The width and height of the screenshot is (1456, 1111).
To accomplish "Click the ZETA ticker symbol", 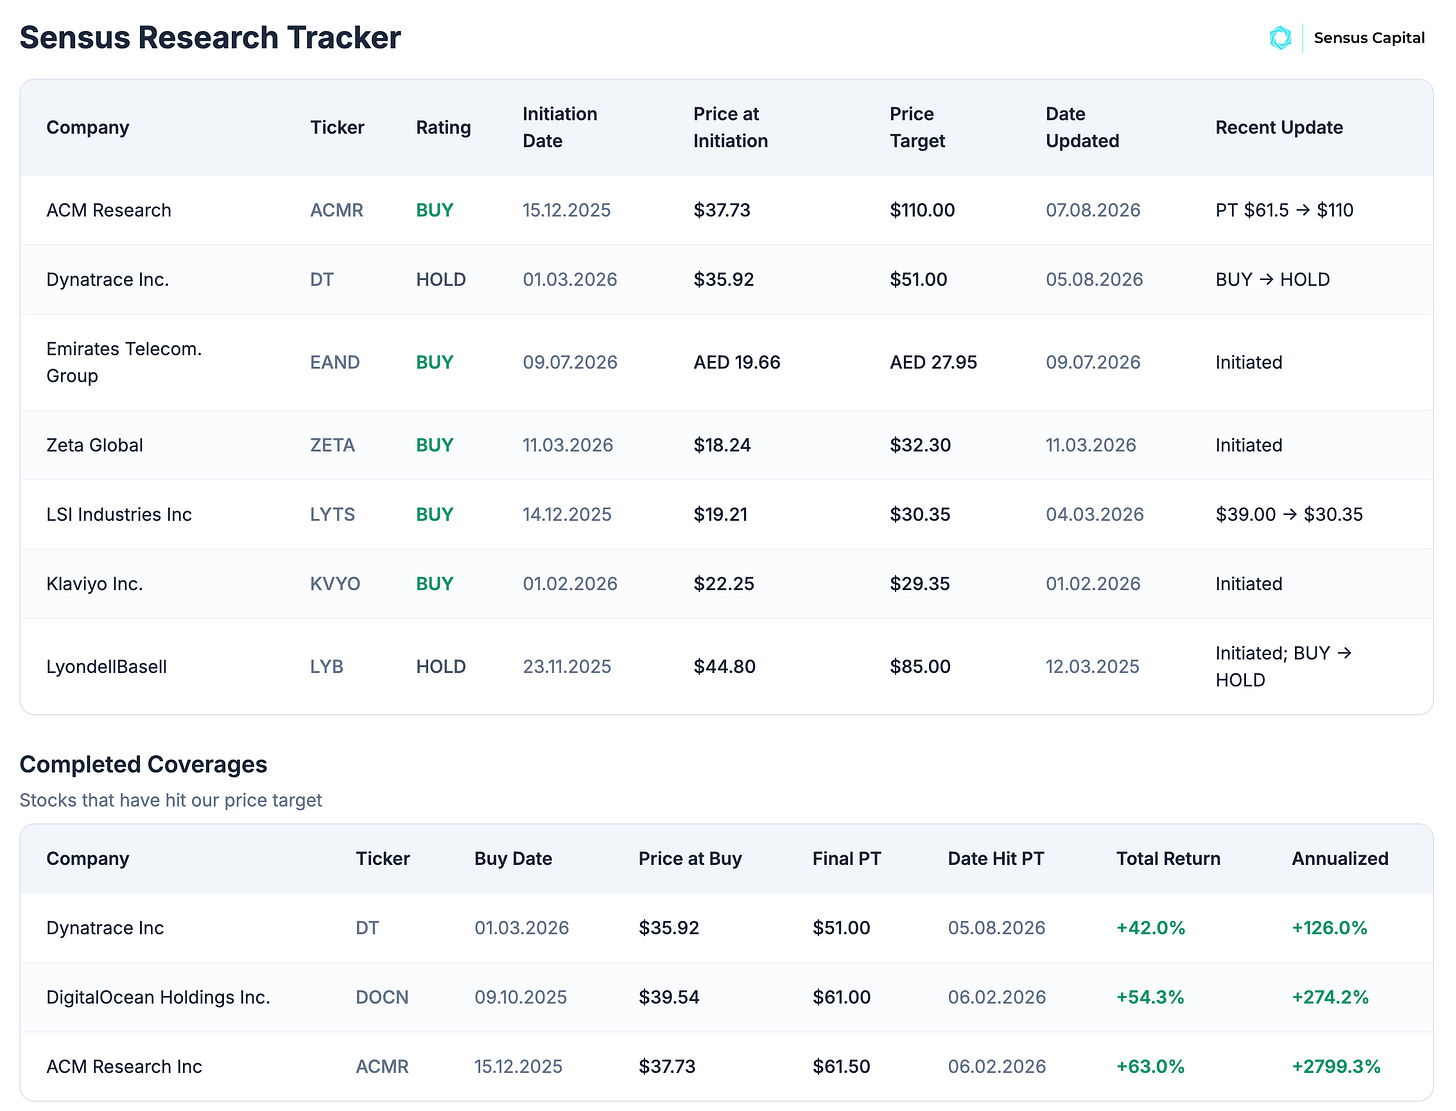I will (332, 445).
